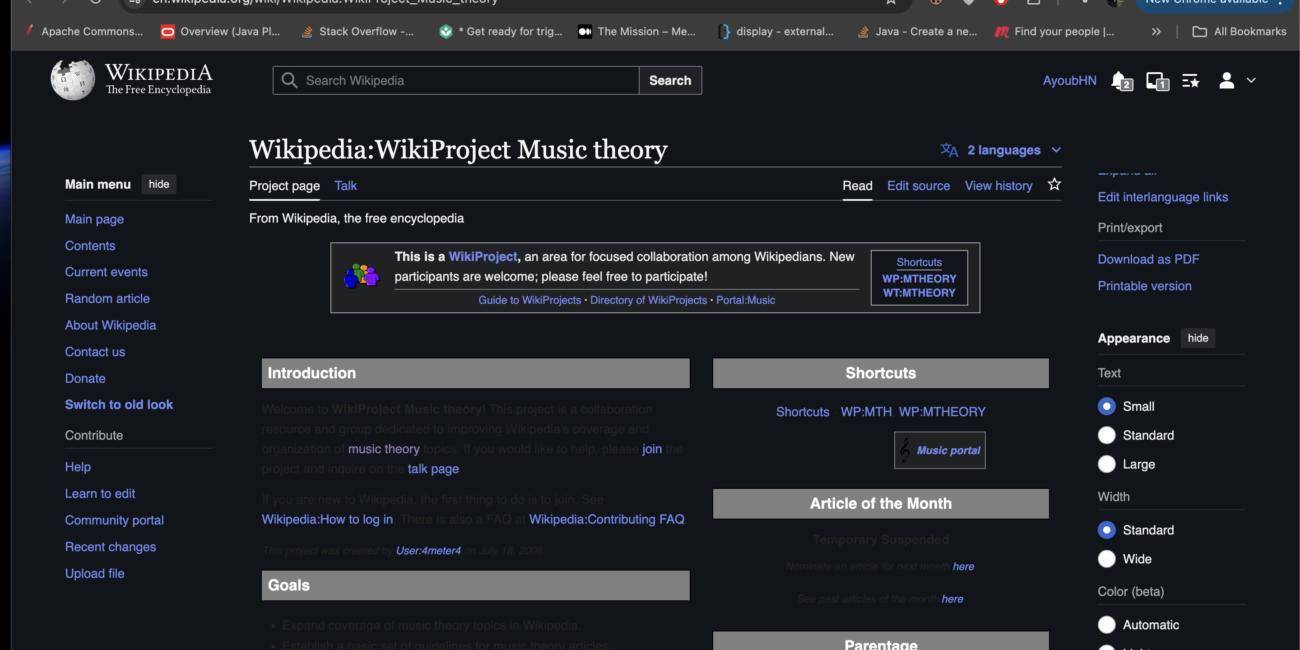
Task: Select the Project page tab
Action: pos(284,186)
